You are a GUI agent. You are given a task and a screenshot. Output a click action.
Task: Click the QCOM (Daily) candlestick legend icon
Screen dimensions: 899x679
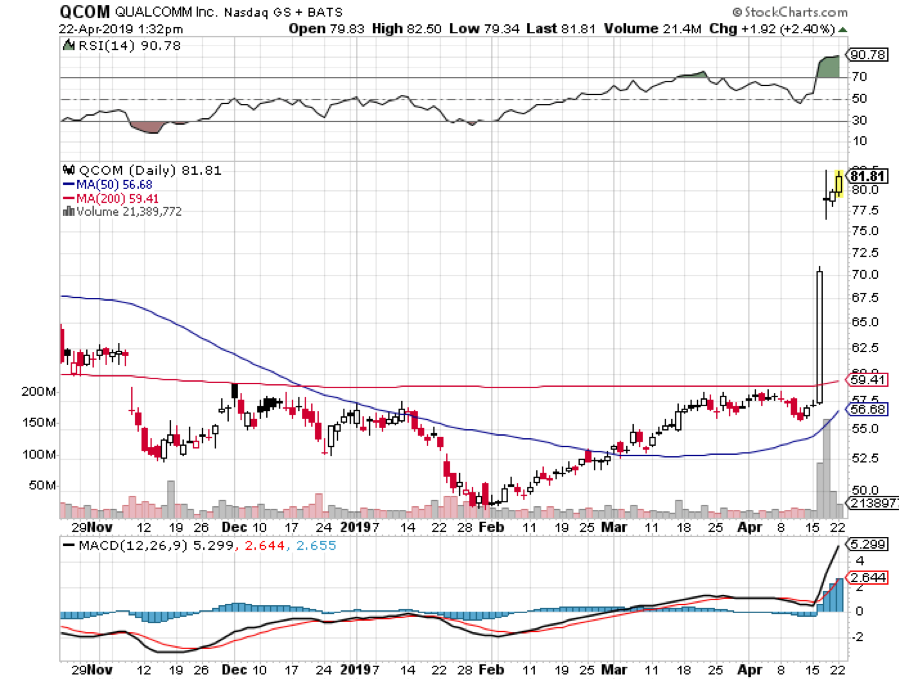(68, 171)
